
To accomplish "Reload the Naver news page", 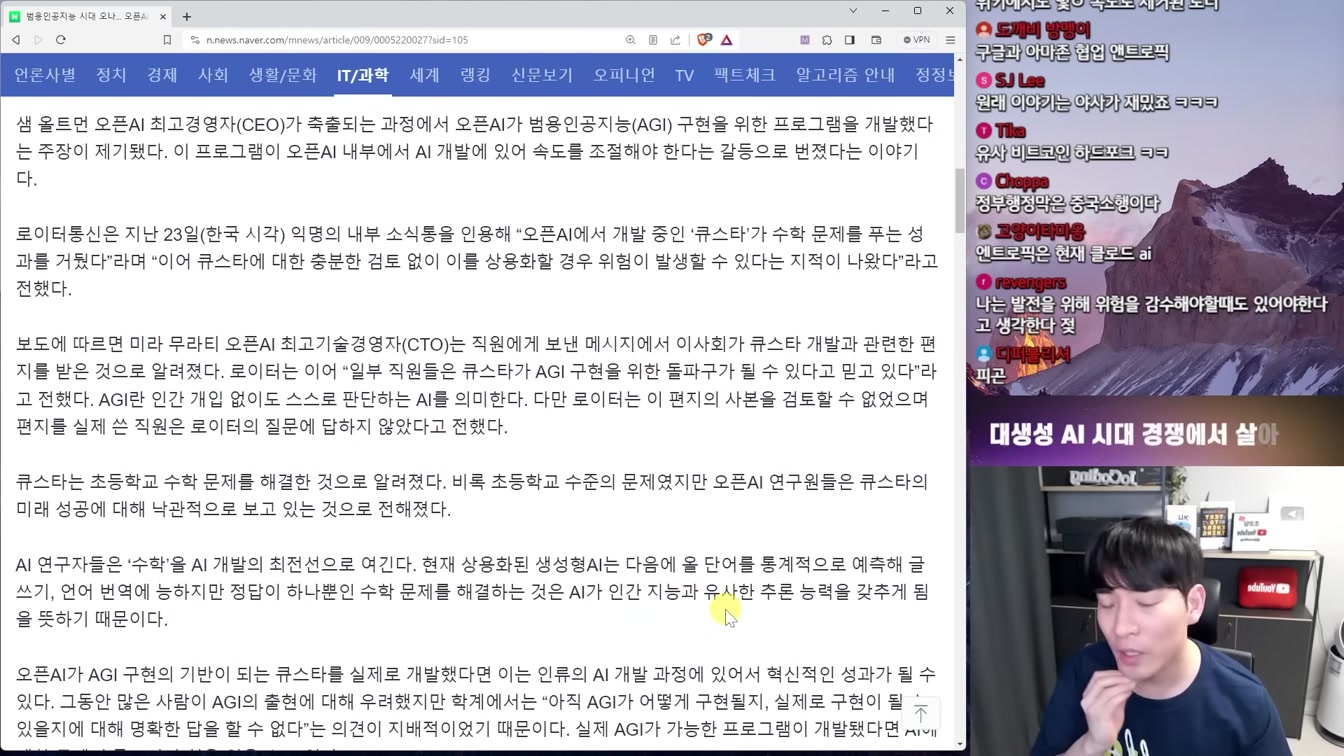I will tap(61, 40).
